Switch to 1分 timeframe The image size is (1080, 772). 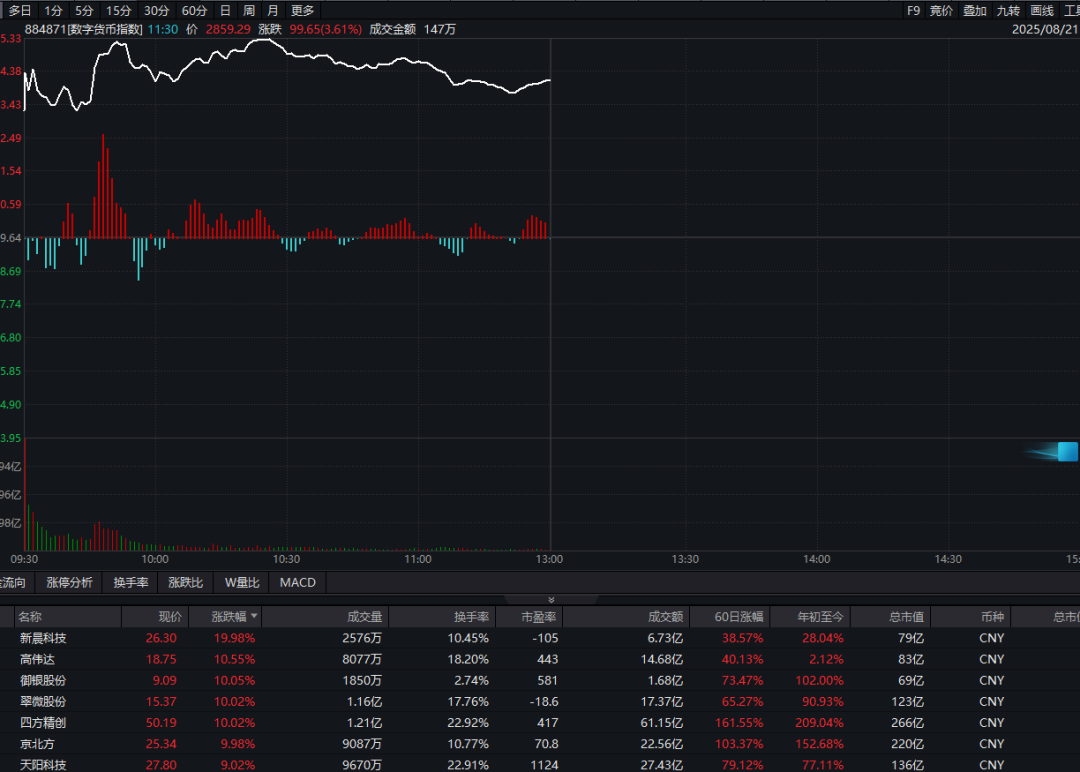tap(53, 10)
